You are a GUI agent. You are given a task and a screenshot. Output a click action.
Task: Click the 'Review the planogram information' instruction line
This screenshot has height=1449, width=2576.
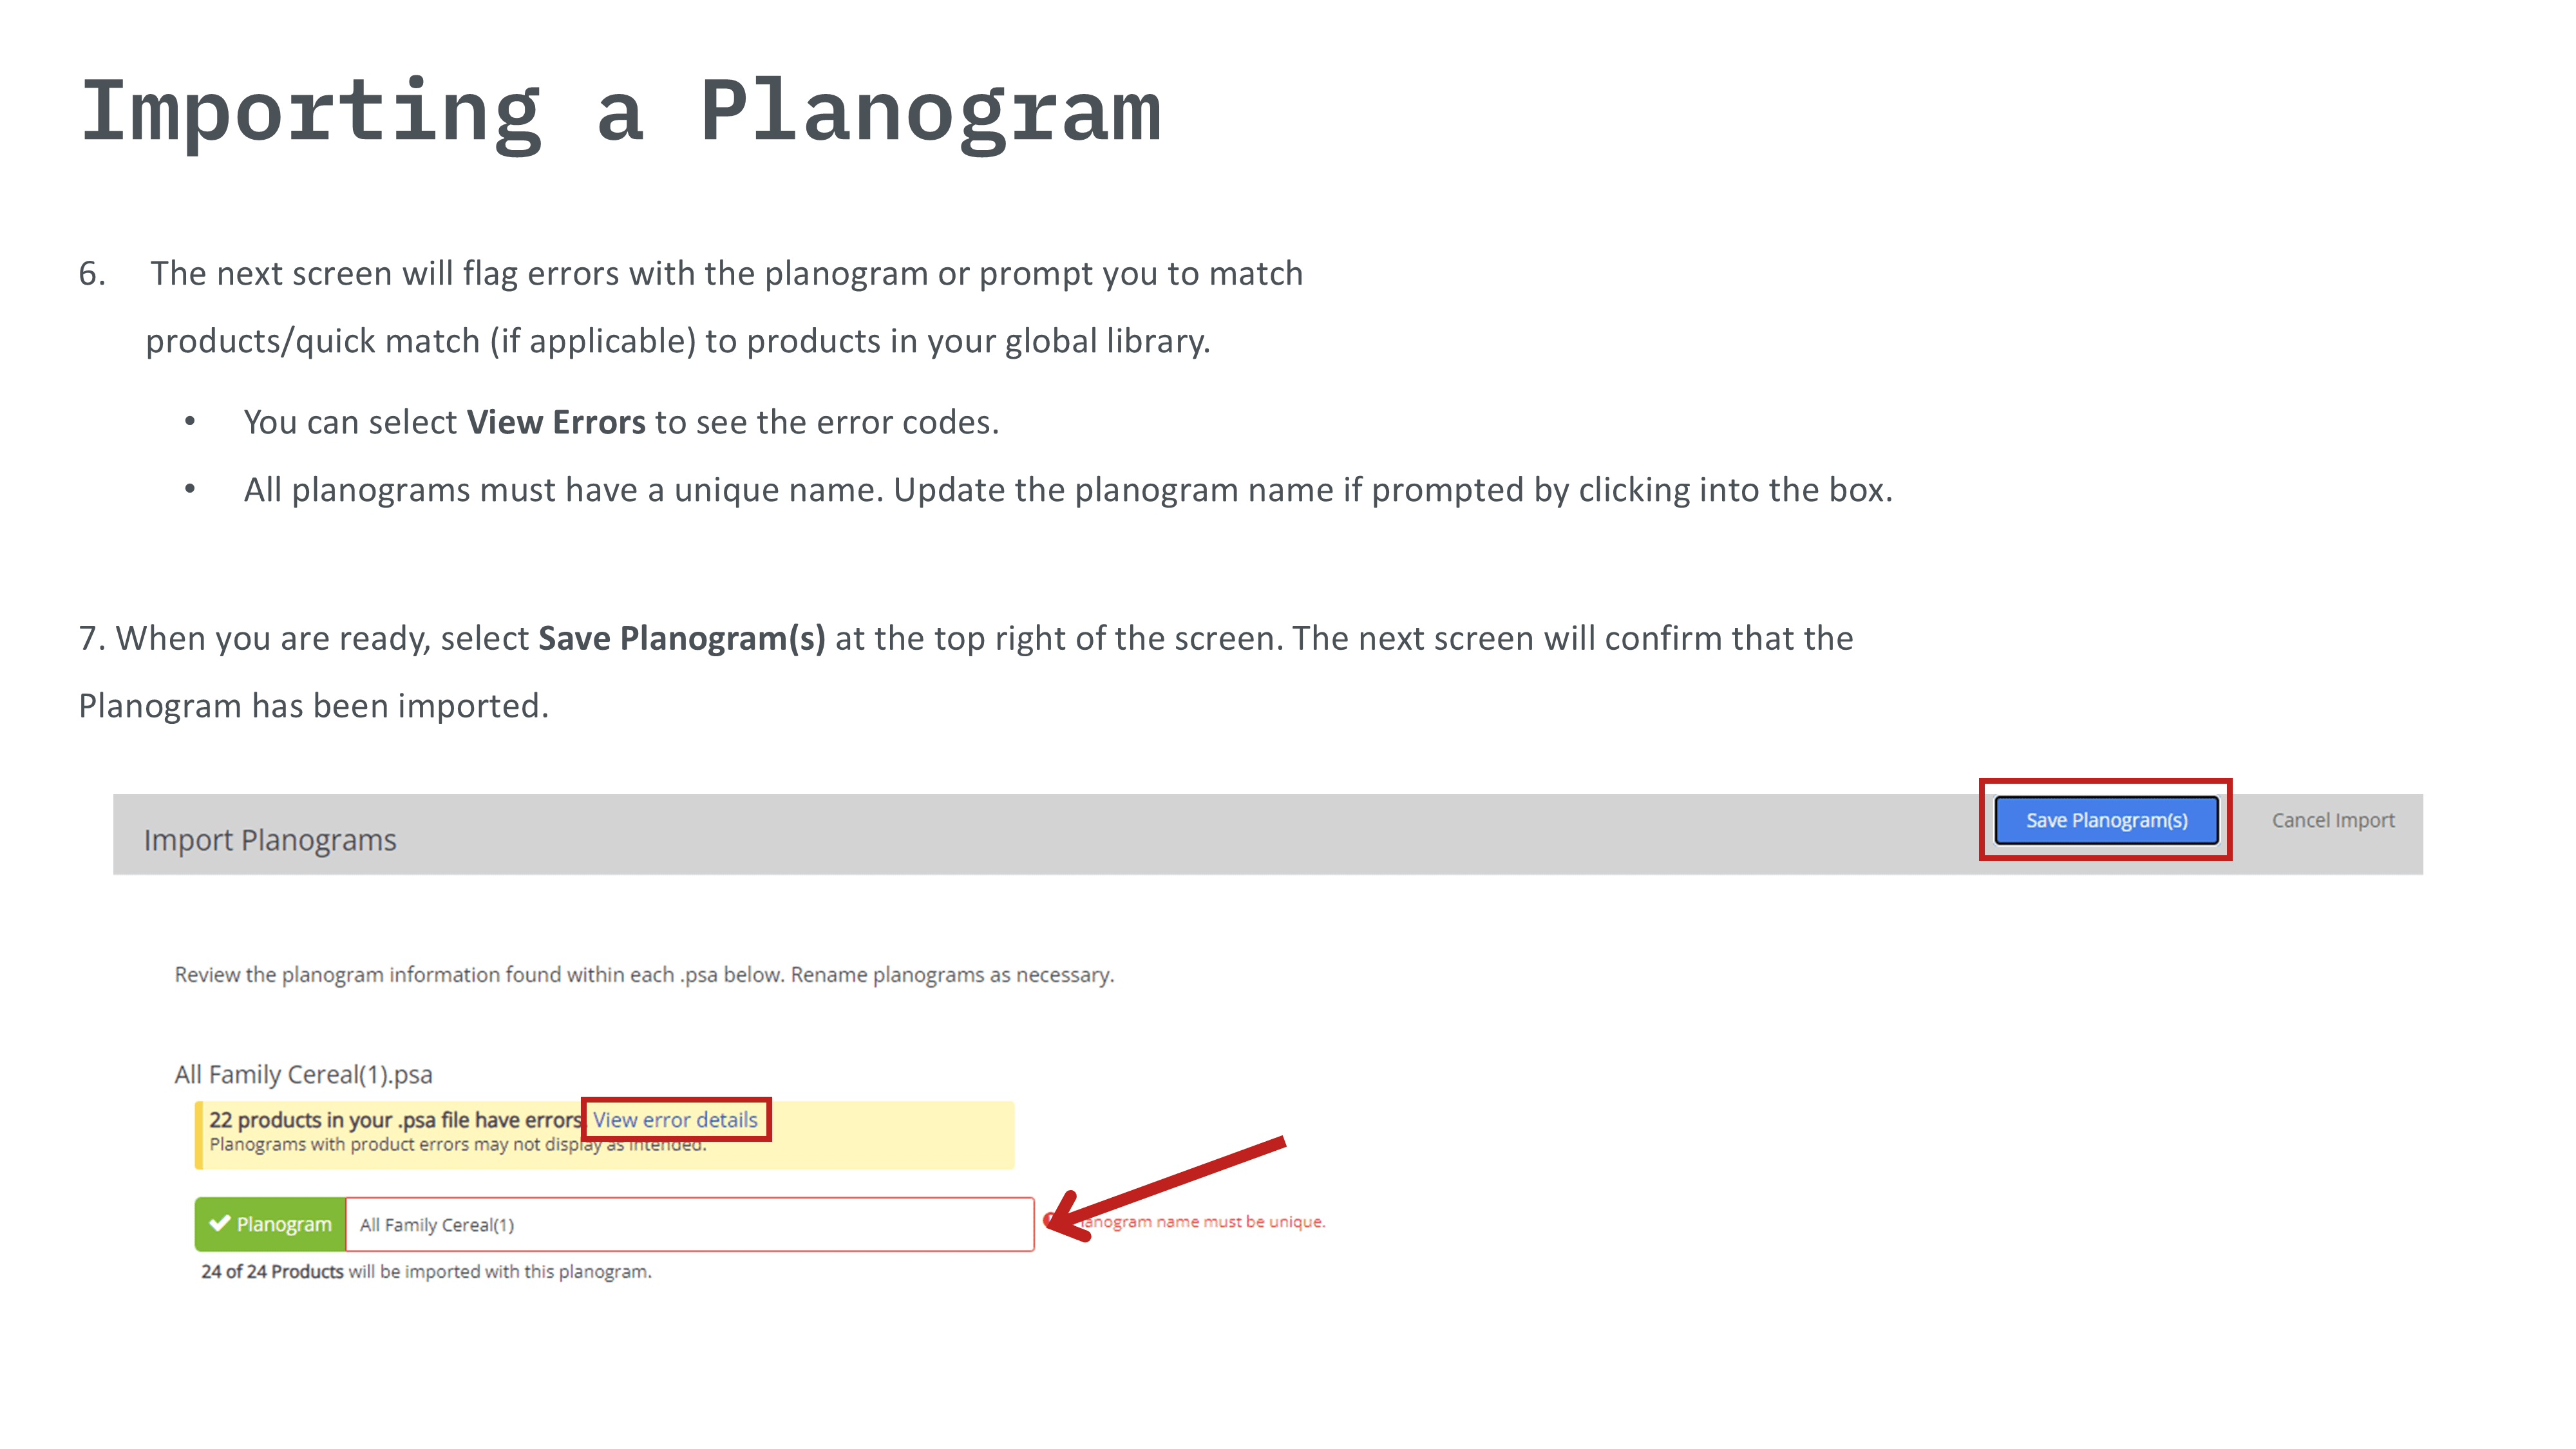[644, 974]
